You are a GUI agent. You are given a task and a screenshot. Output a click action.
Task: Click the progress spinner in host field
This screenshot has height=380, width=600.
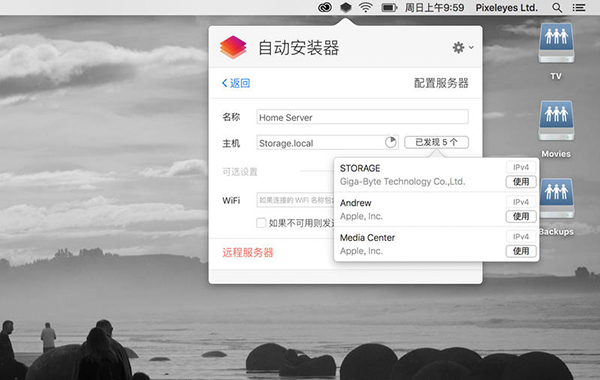(x=390, y=142)
